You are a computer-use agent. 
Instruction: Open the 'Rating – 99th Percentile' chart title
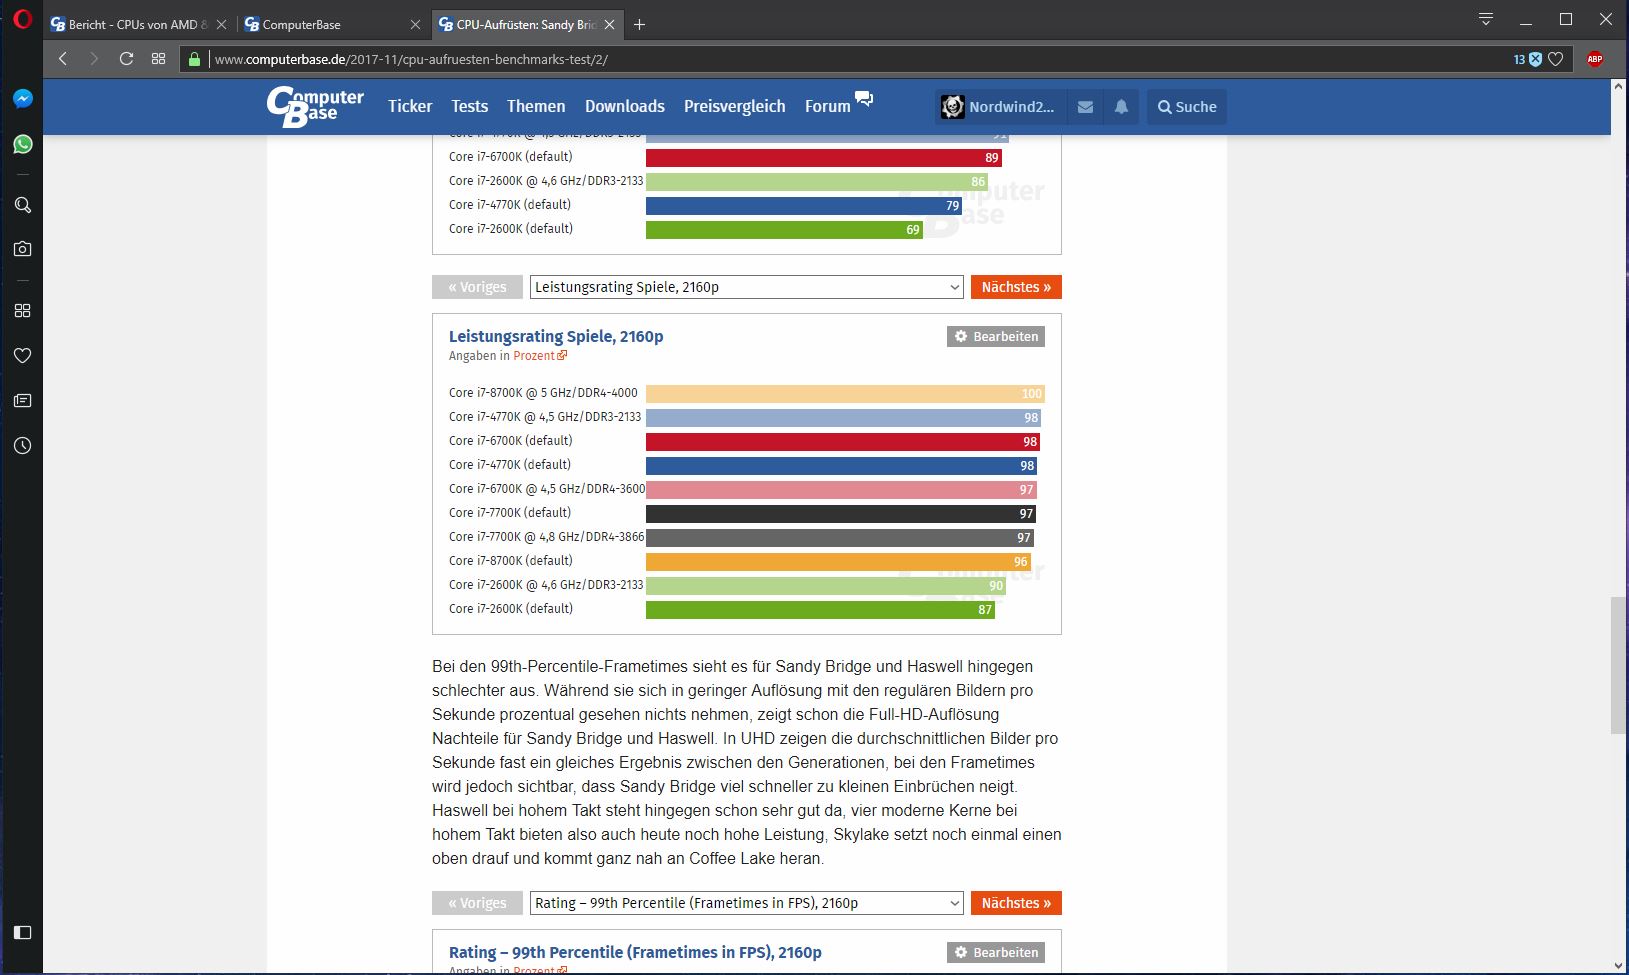pos(635,953)
